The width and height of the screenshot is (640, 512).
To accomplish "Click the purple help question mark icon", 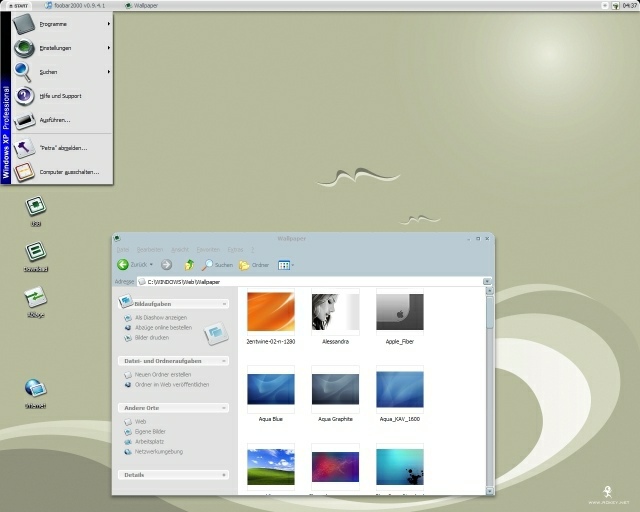I will pos(24,96).
